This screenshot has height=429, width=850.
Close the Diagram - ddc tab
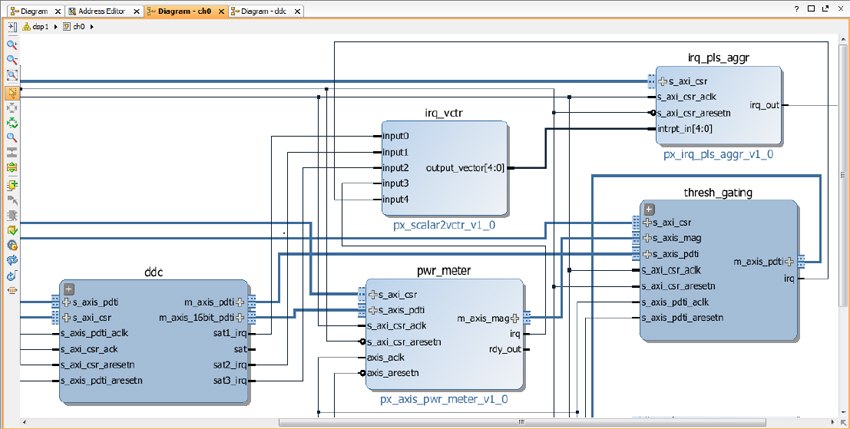pos(297,11)
